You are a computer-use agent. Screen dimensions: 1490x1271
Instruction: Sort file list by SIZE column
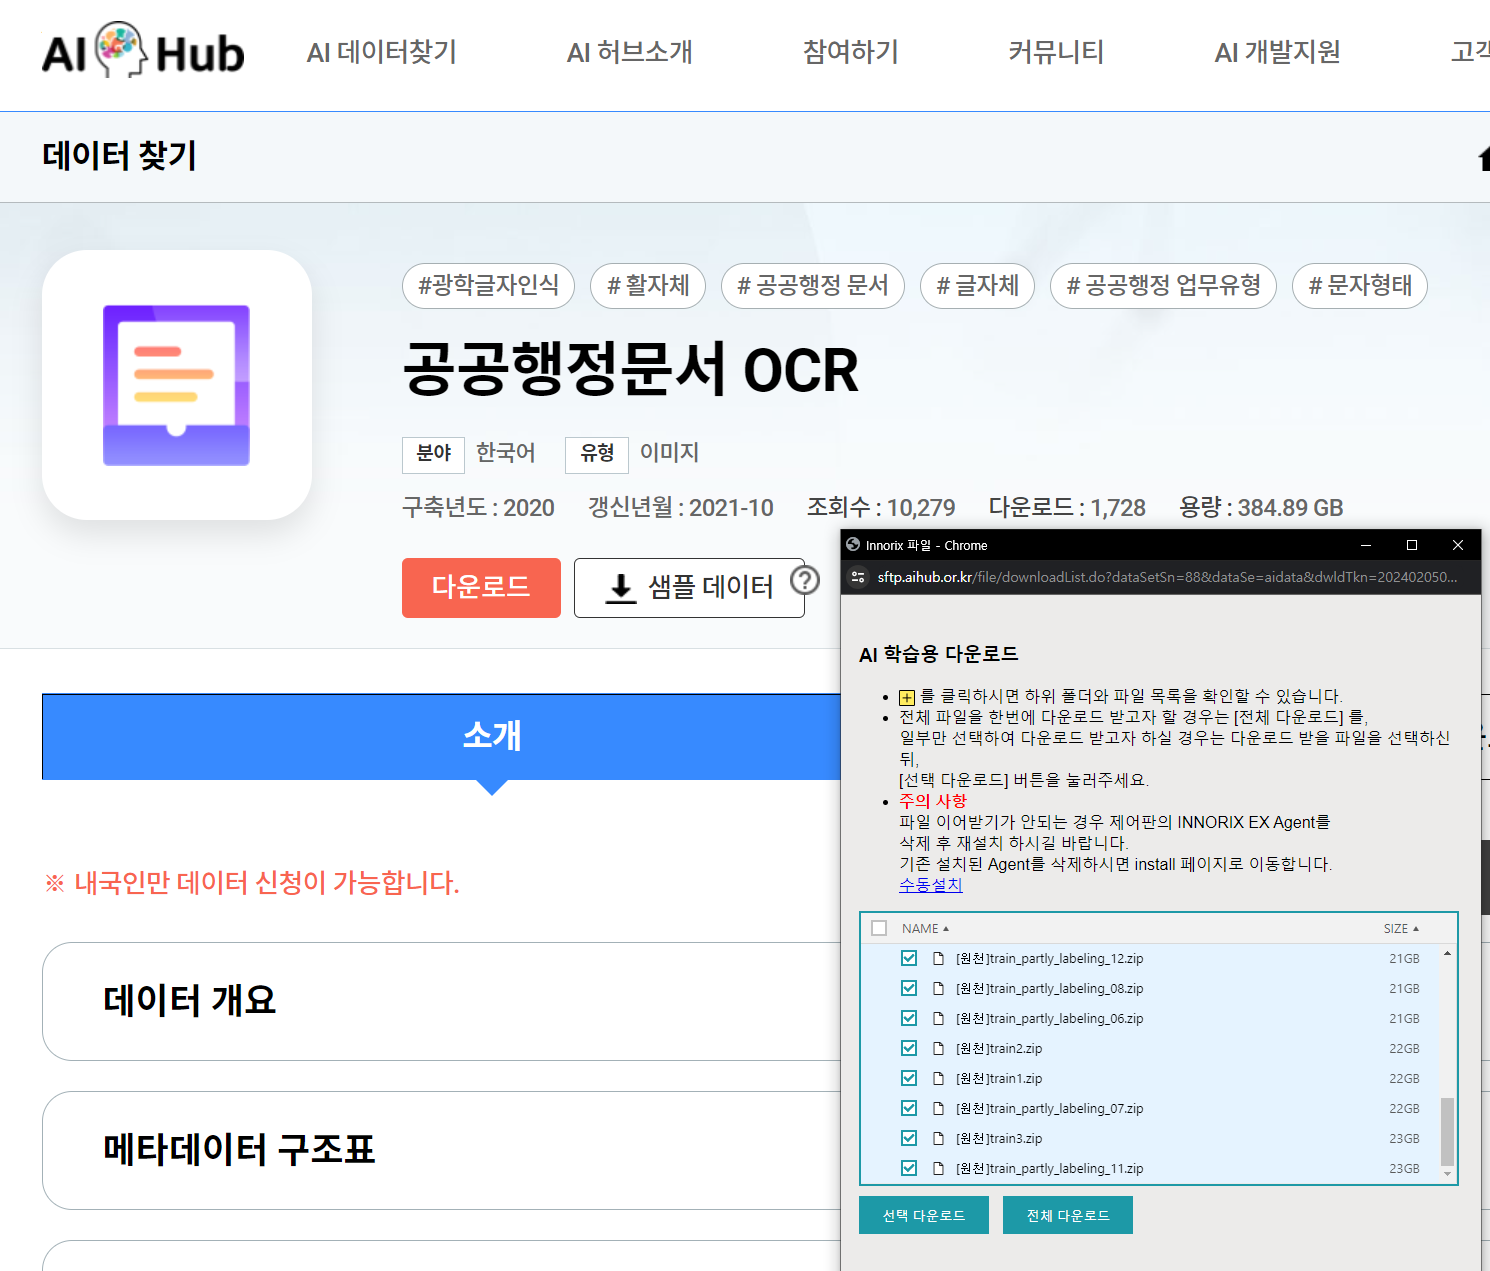[1401, 928]
